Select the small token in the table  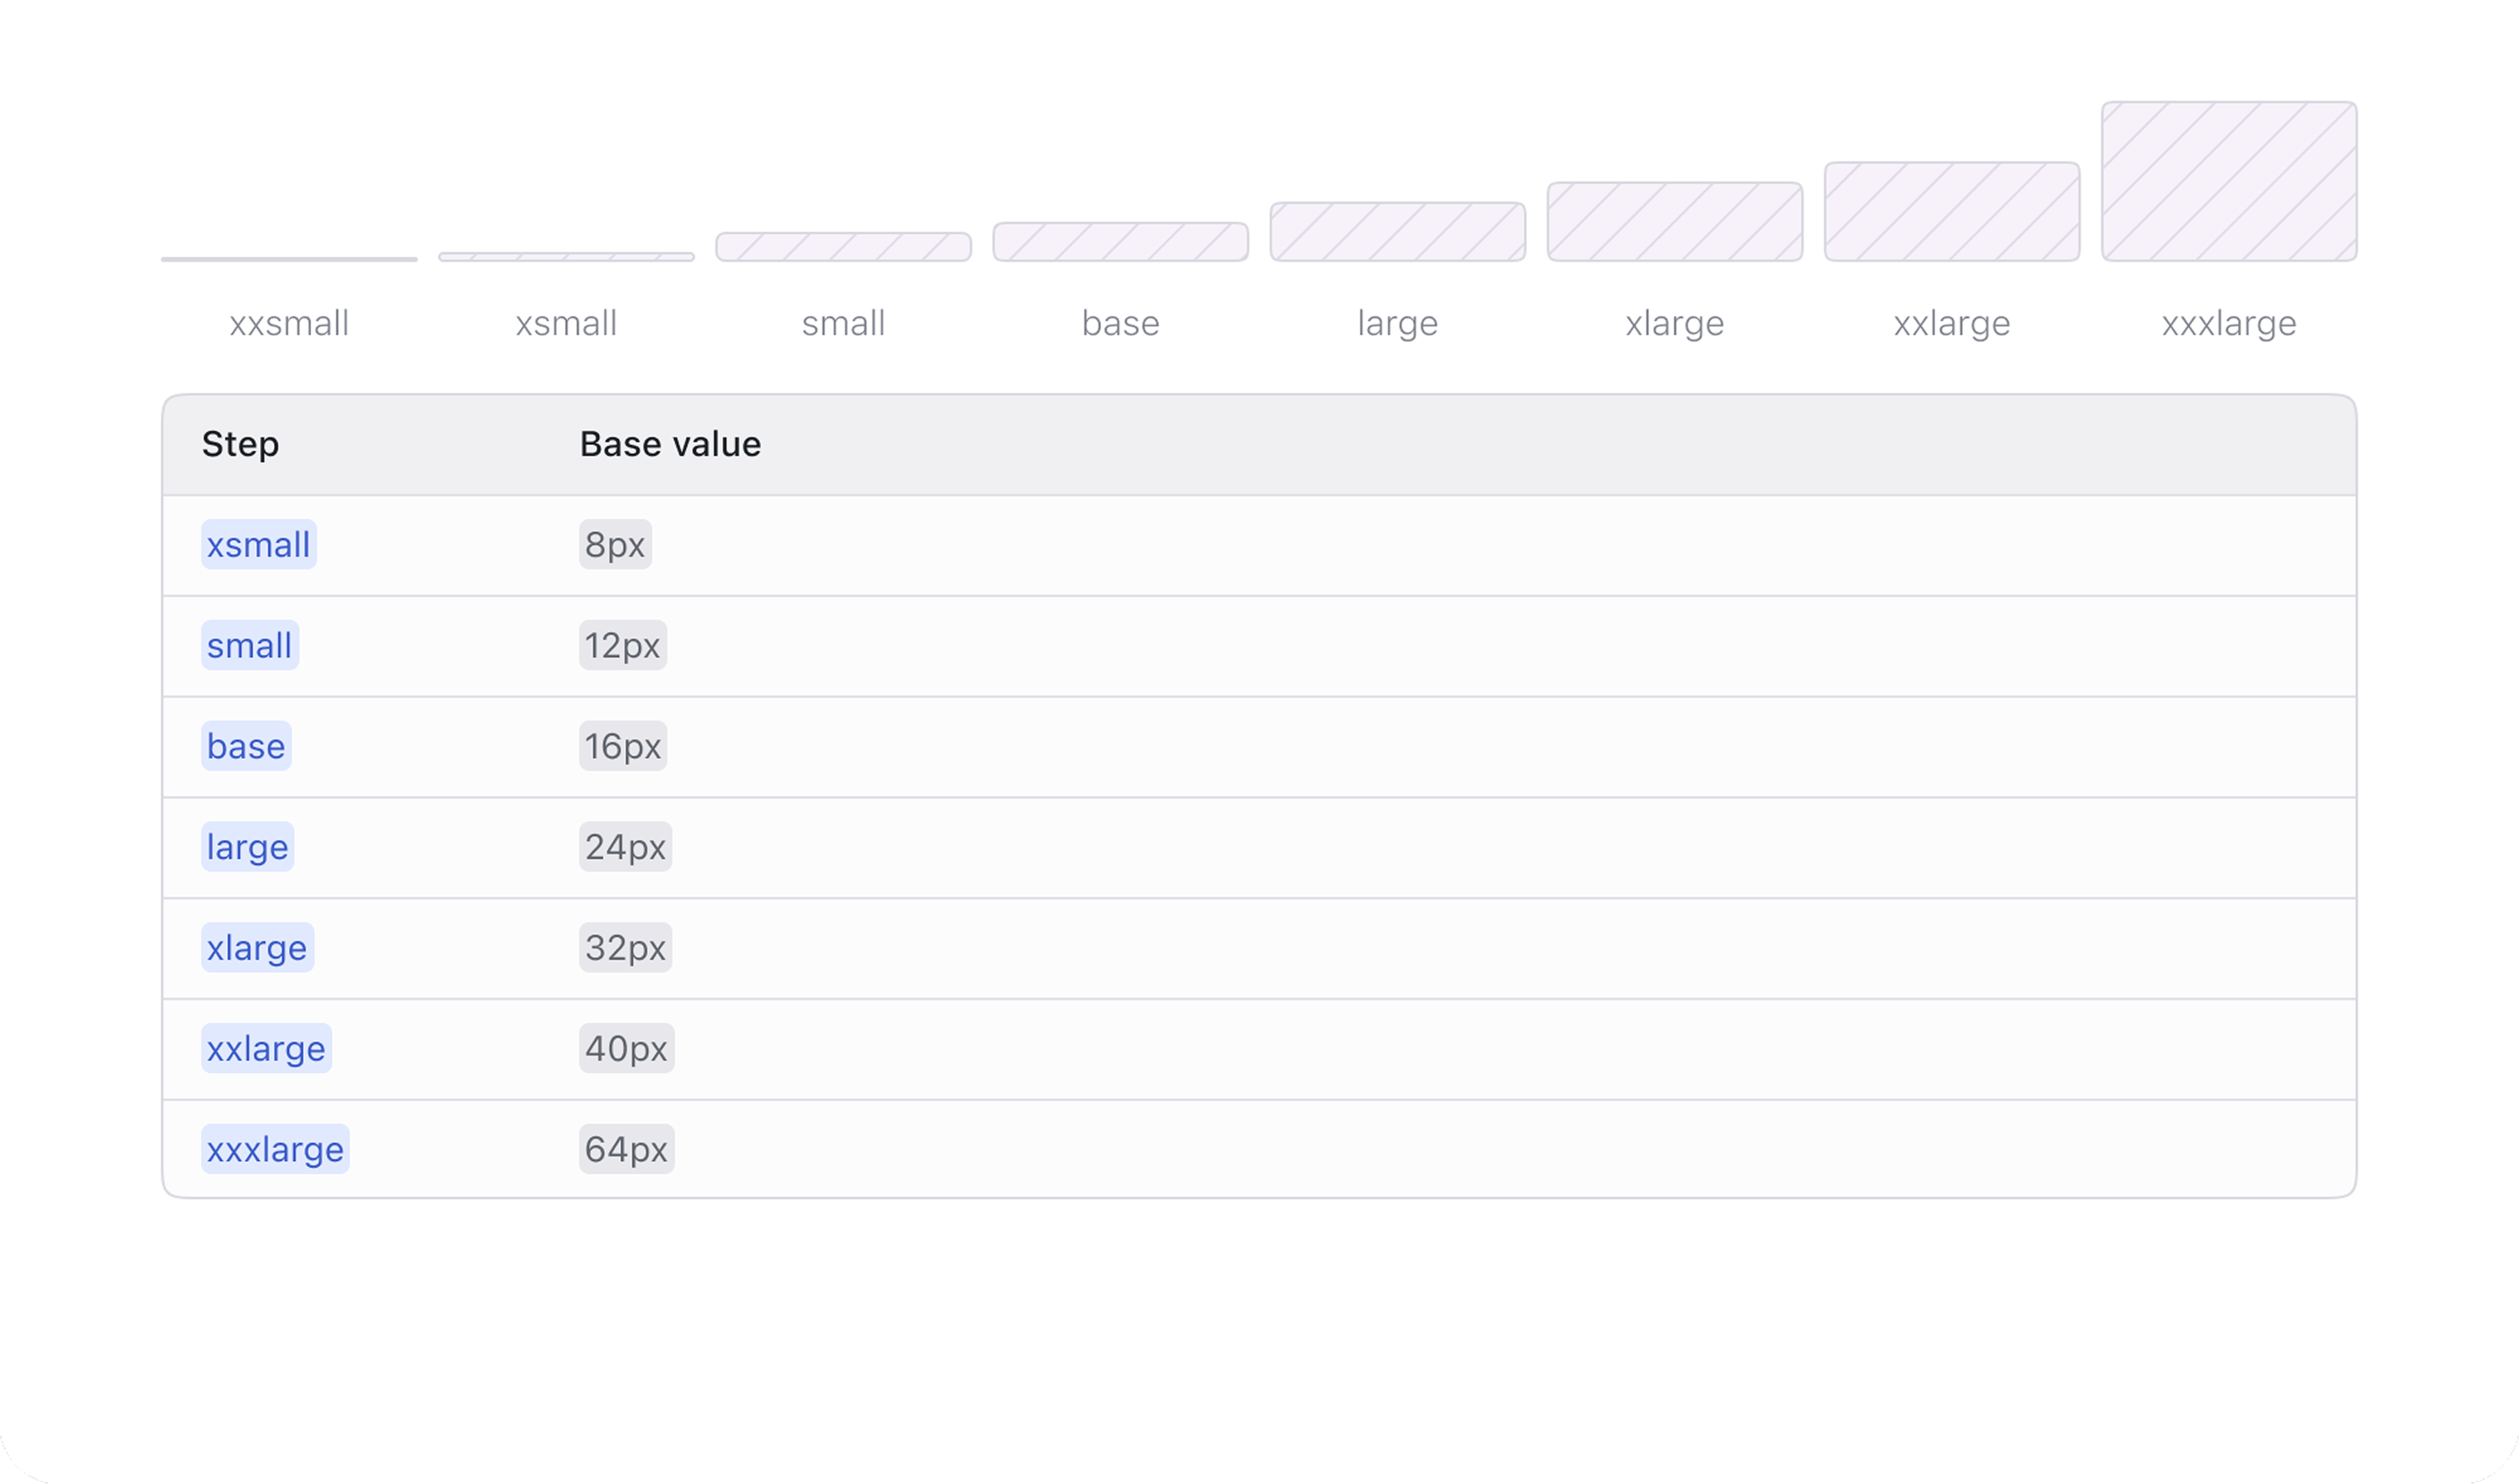pos(250,645)
